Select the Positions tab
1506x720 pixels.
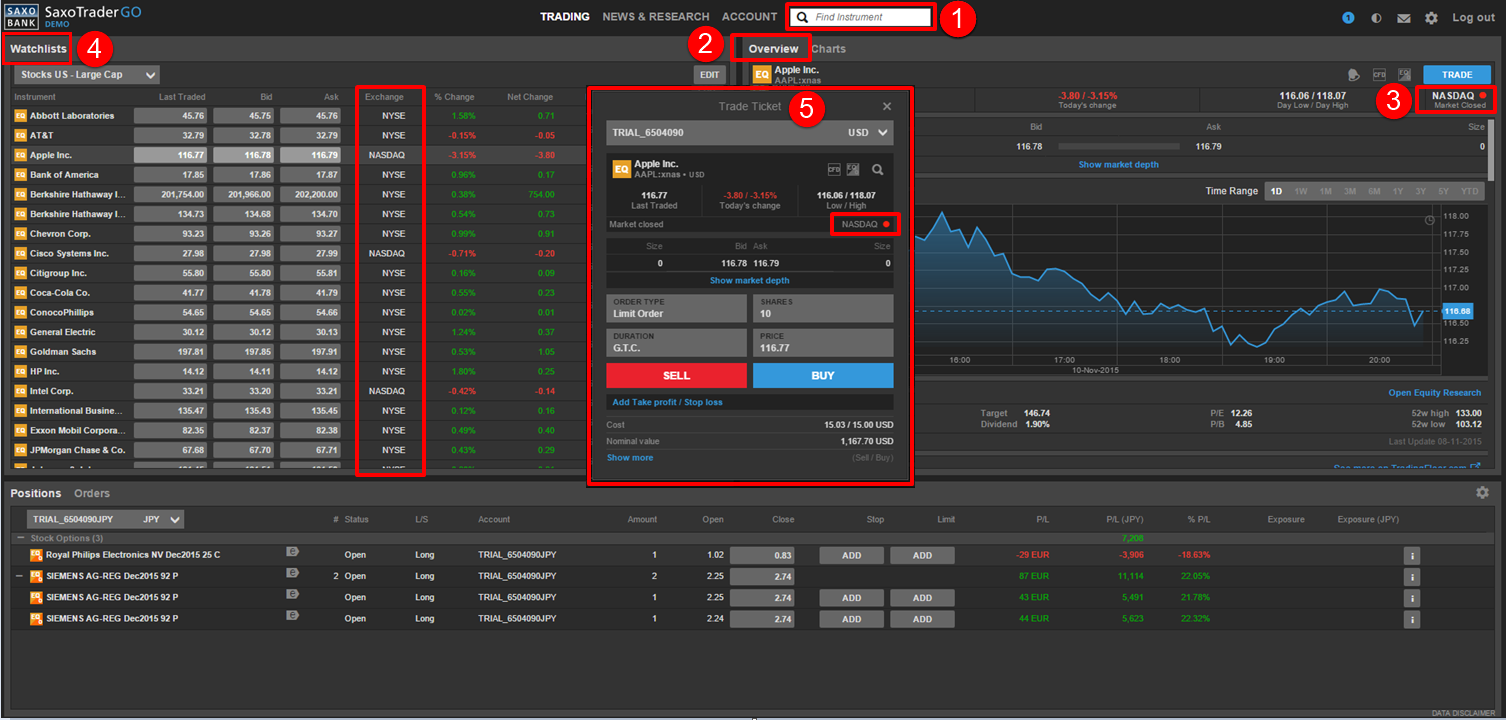point(36,493)
